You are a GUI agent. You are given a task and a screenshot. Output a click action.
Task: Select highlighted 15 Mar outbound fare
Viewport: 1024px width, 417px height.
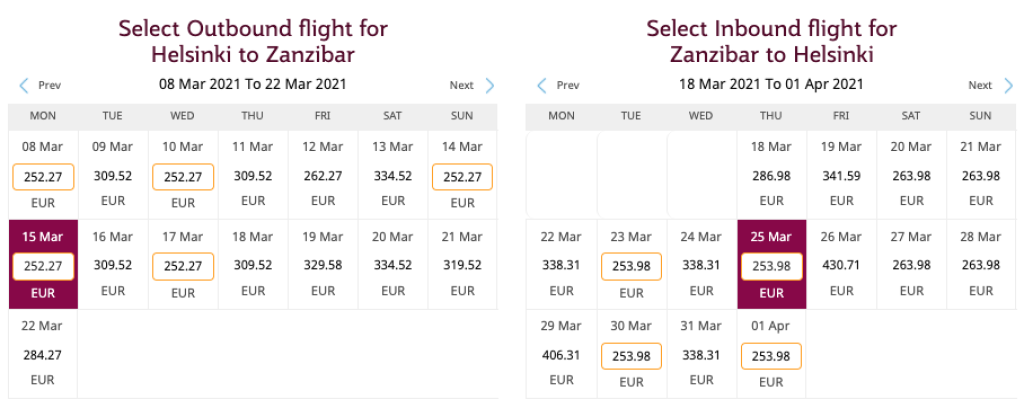[x=42, y=267]
